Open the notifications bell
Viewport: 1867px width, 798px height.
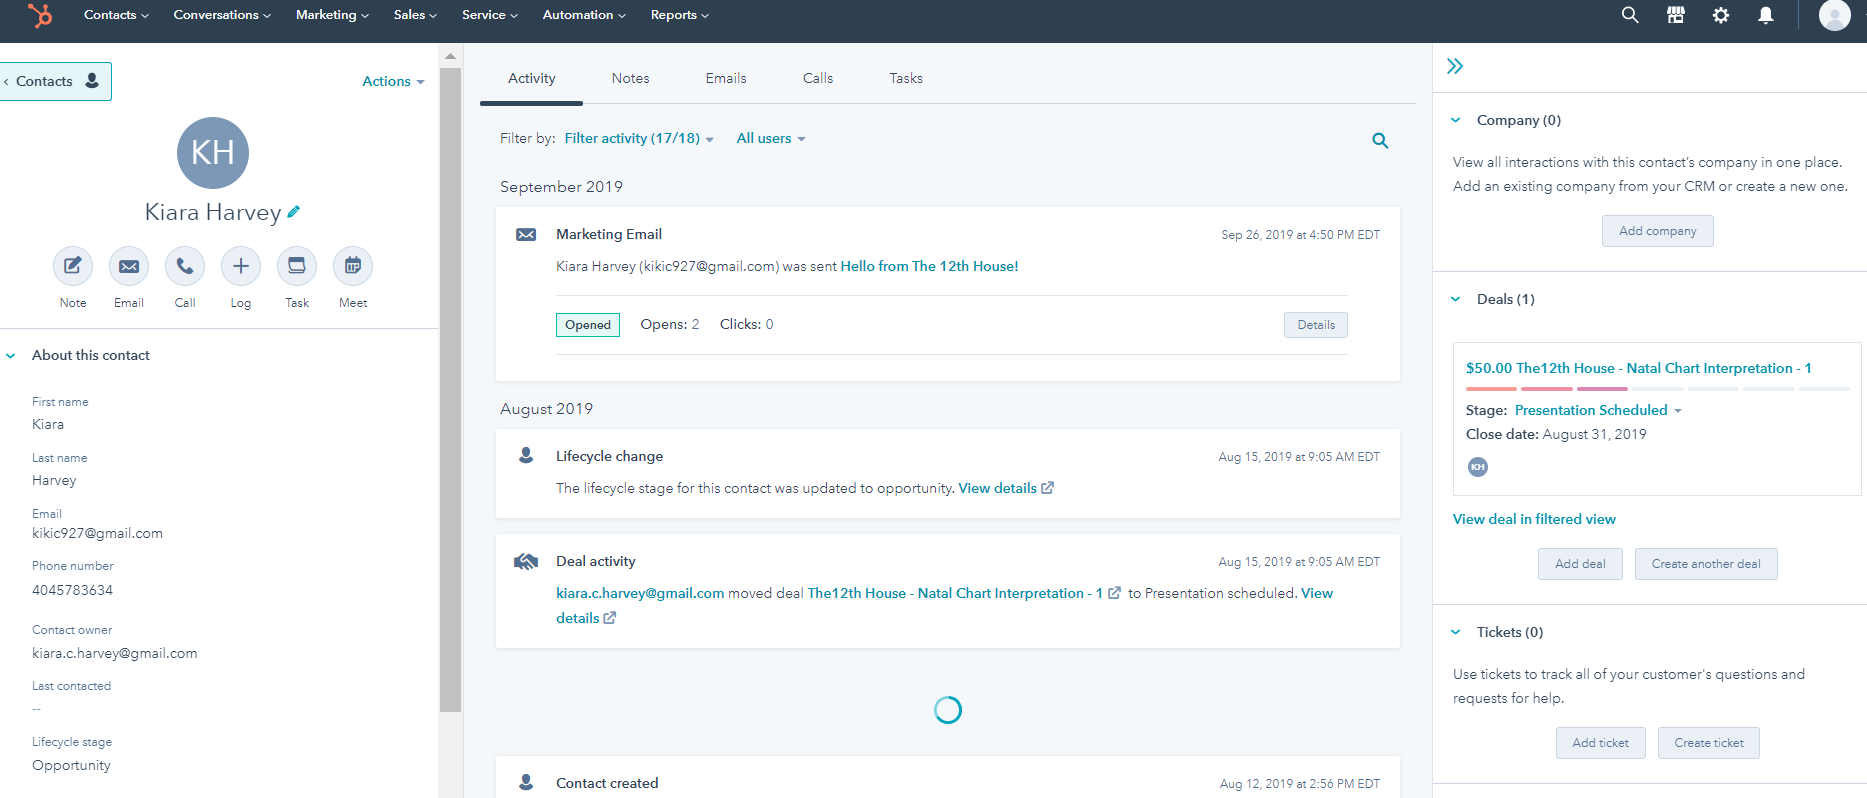click(x=1766, y=15)
